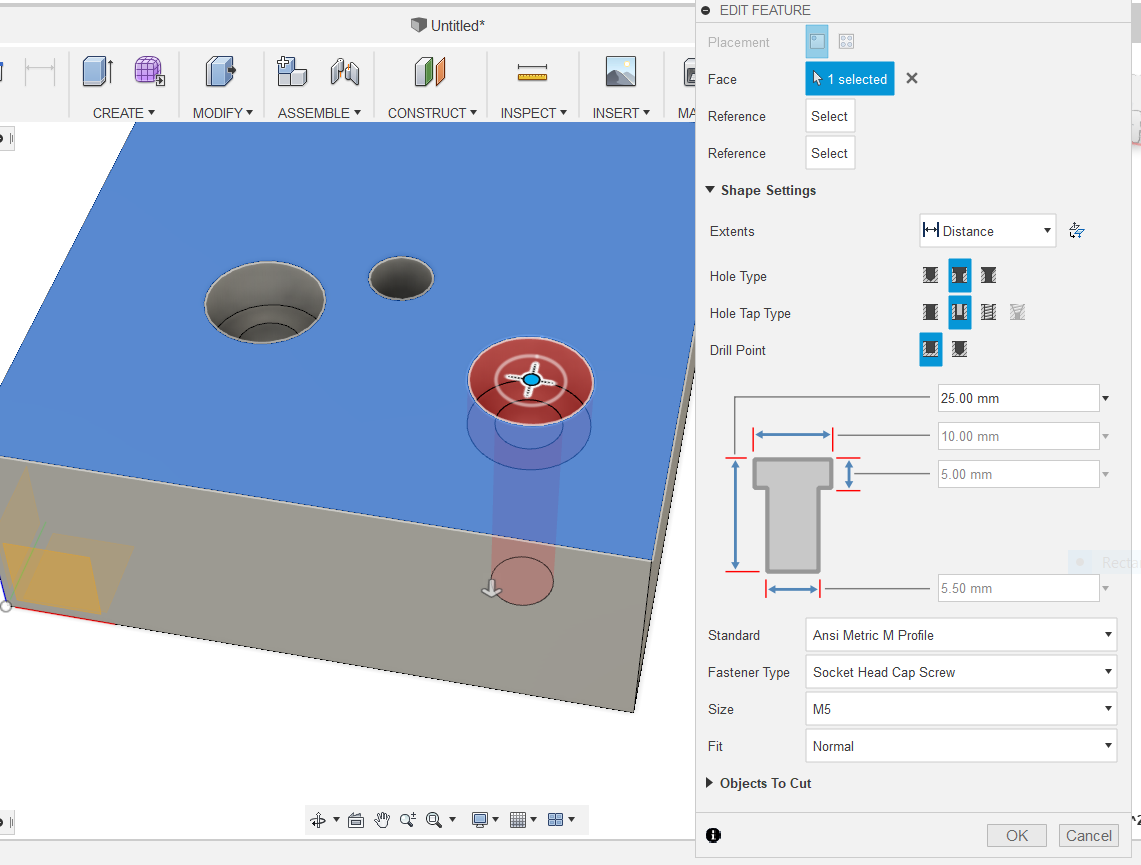Click the 10.00 mm counterbore diameter field
The height and width of the screenshot is (865, 1141).
1018,437
